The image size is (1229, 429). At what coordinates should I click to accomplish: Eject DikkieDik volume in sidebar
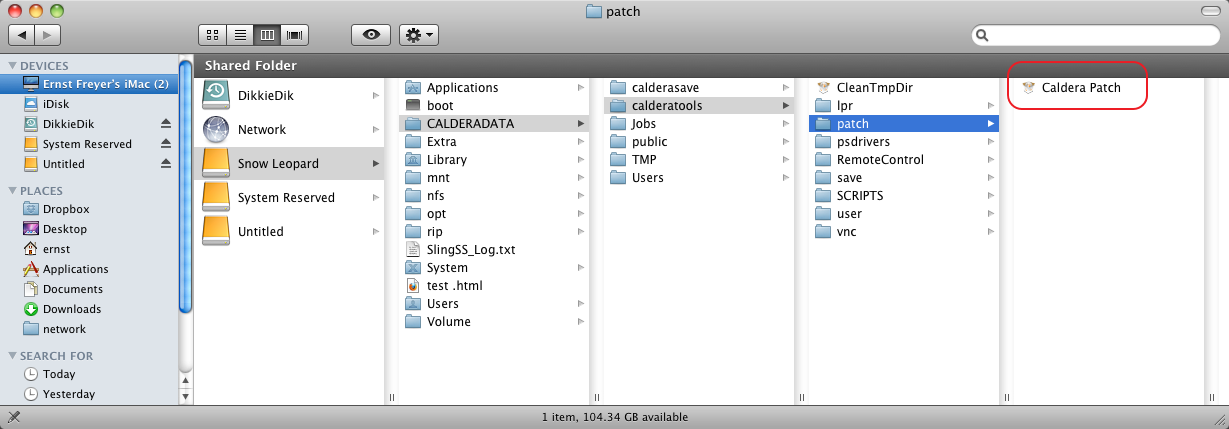tap(167, 124)
